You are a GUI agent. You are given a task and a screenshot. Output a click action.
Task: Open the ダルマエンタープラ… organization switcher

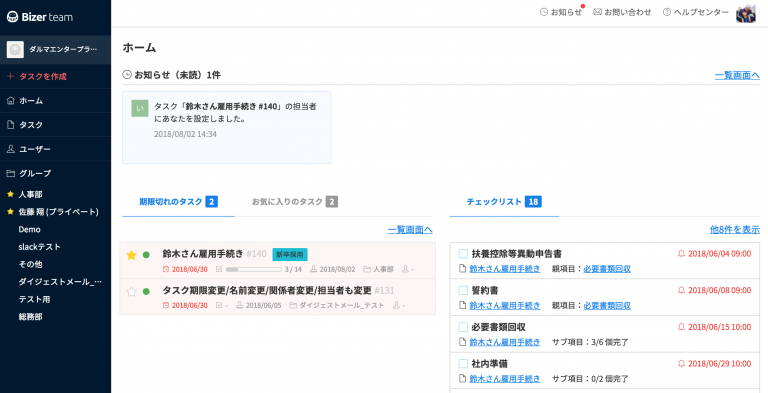tap(55, 49)
